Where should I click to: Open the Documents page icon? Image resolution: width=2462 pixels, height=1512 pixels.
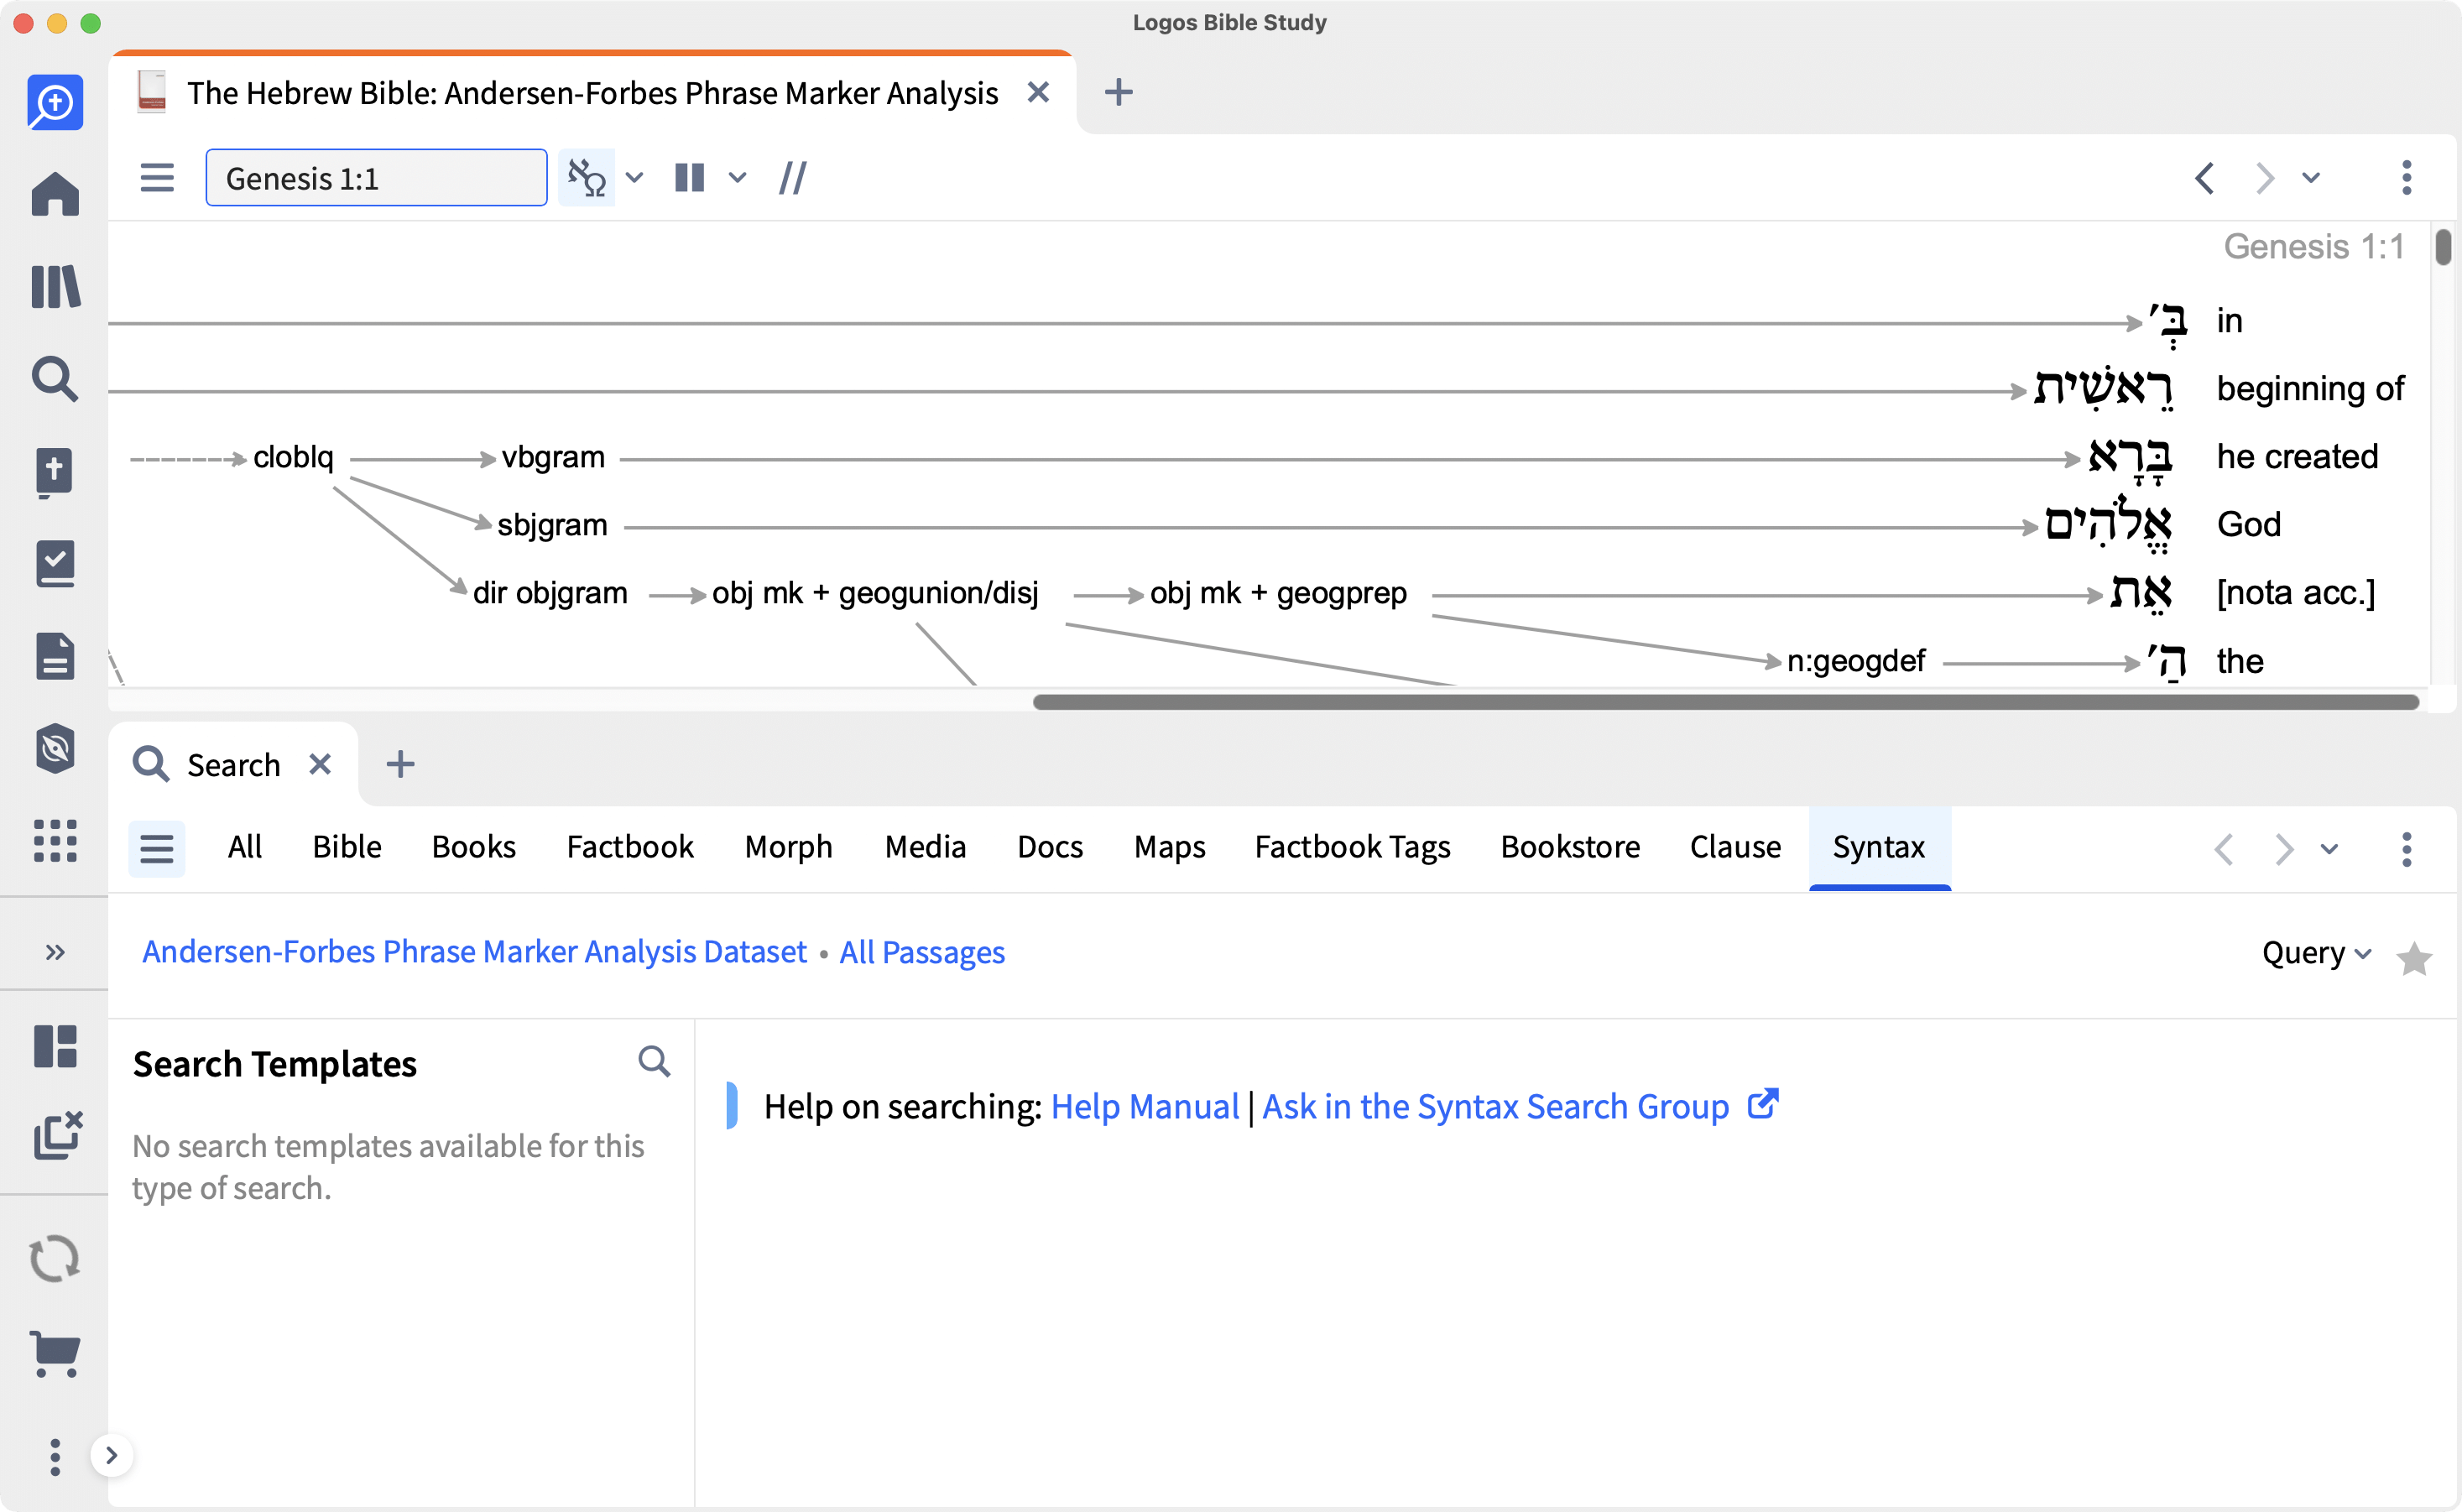tap(55, 656)
